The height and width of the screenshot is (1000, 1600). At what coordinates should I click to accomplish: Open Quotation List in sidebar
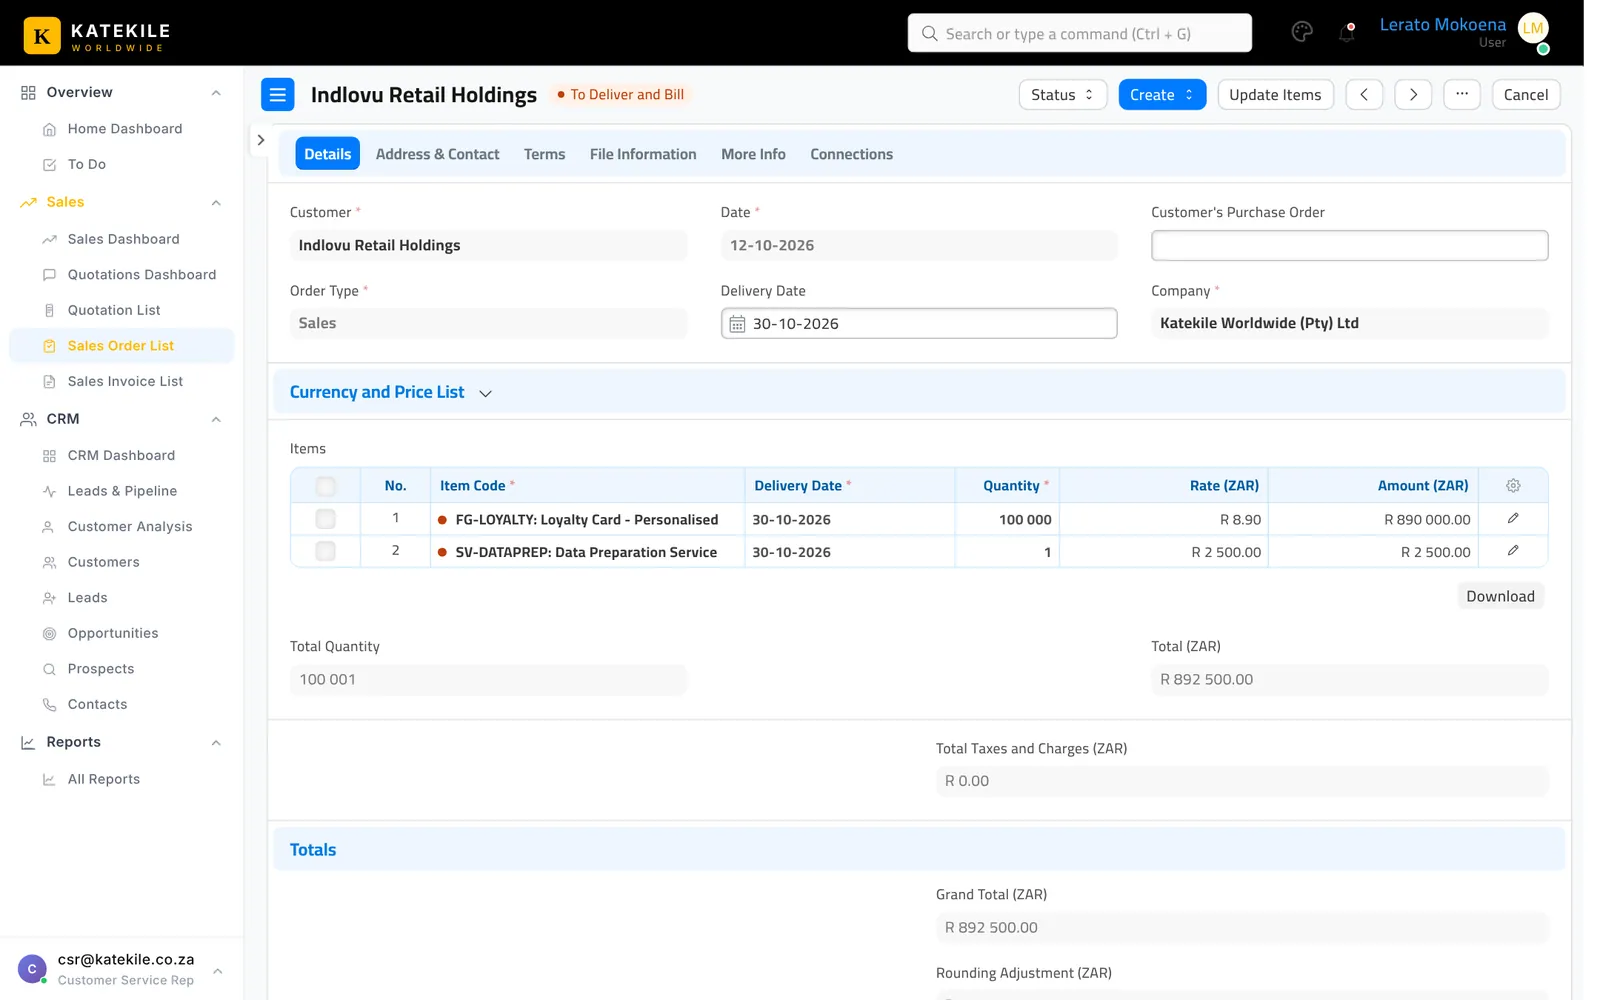tap(114, 311)
